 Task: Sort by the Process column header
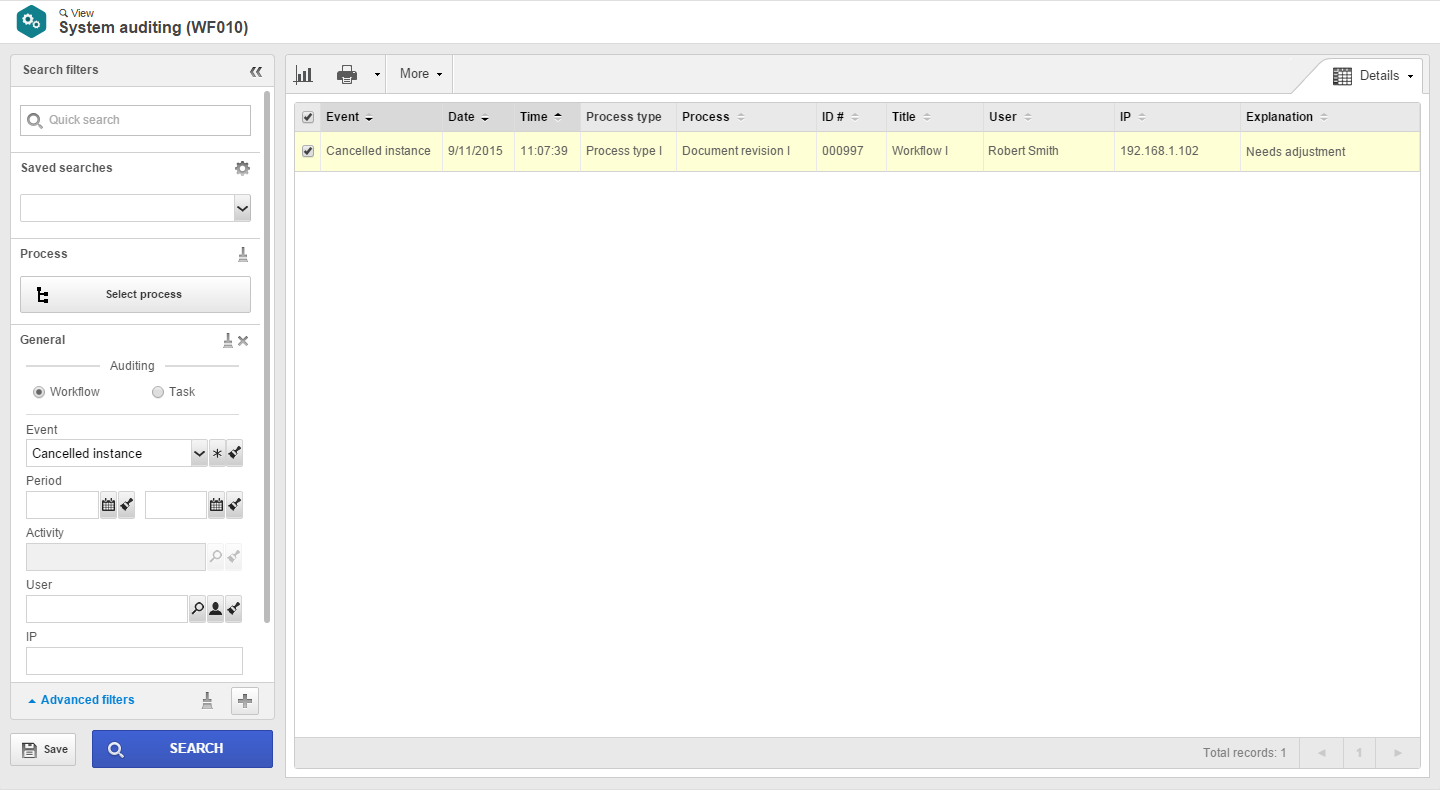[746, 117]
